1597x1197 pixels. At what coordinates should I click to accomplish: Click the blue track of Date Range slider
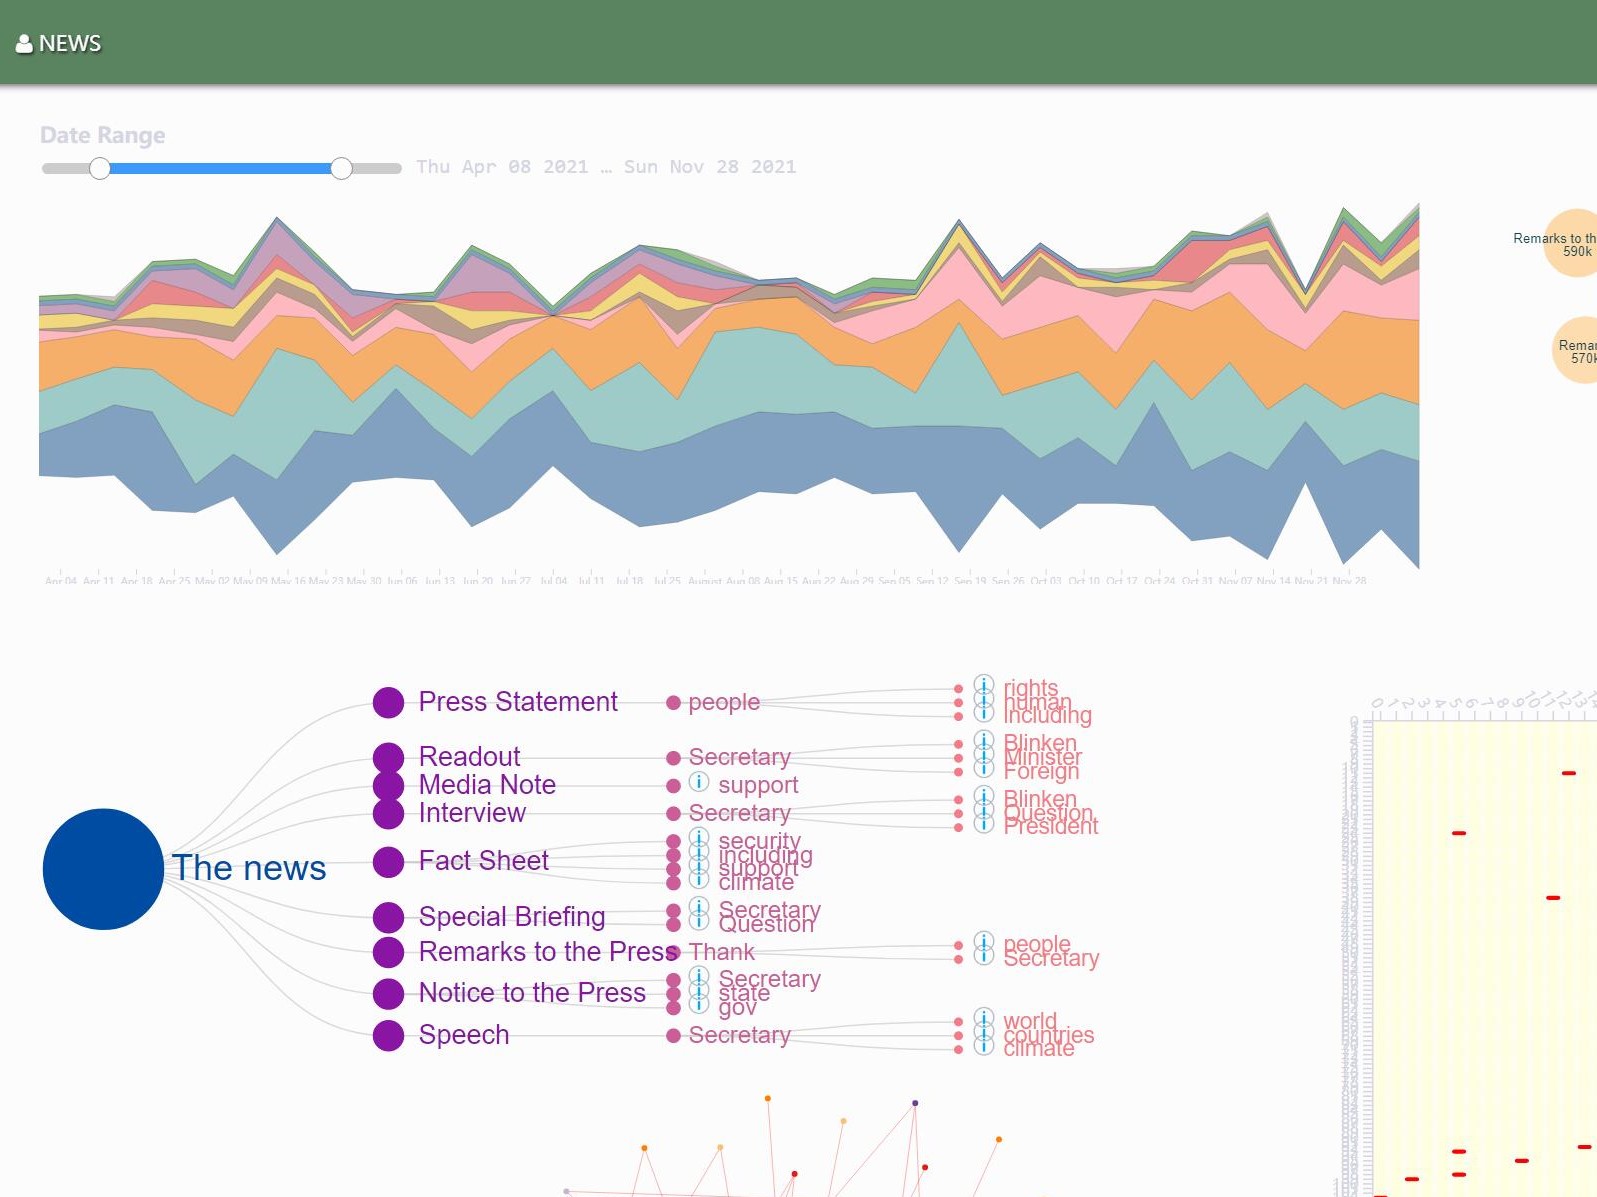point(220,169)
